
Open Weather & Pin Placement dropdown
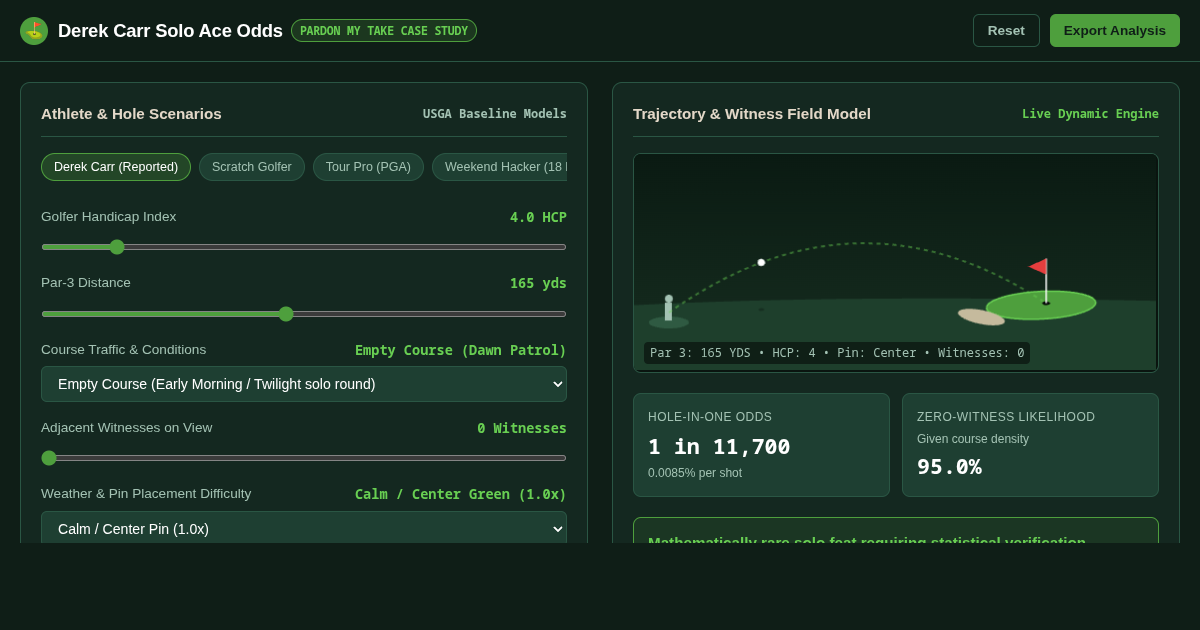point(304,528)
